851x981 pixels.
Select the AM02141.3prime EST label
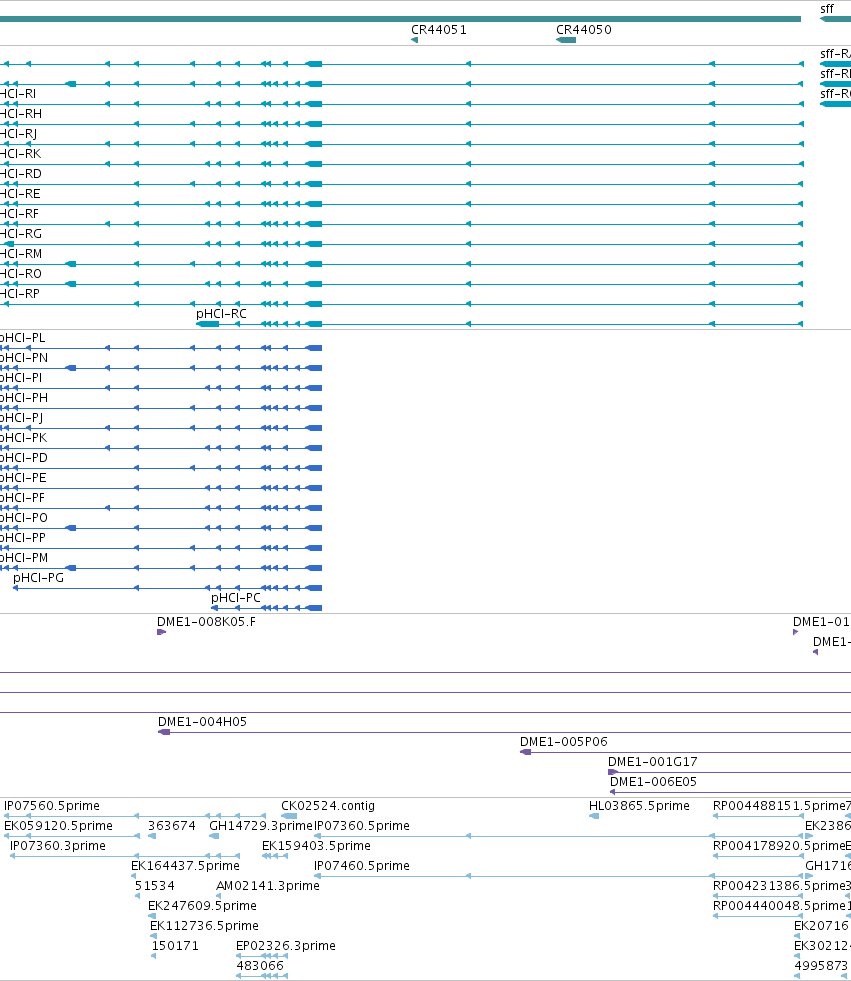point(268,886)
